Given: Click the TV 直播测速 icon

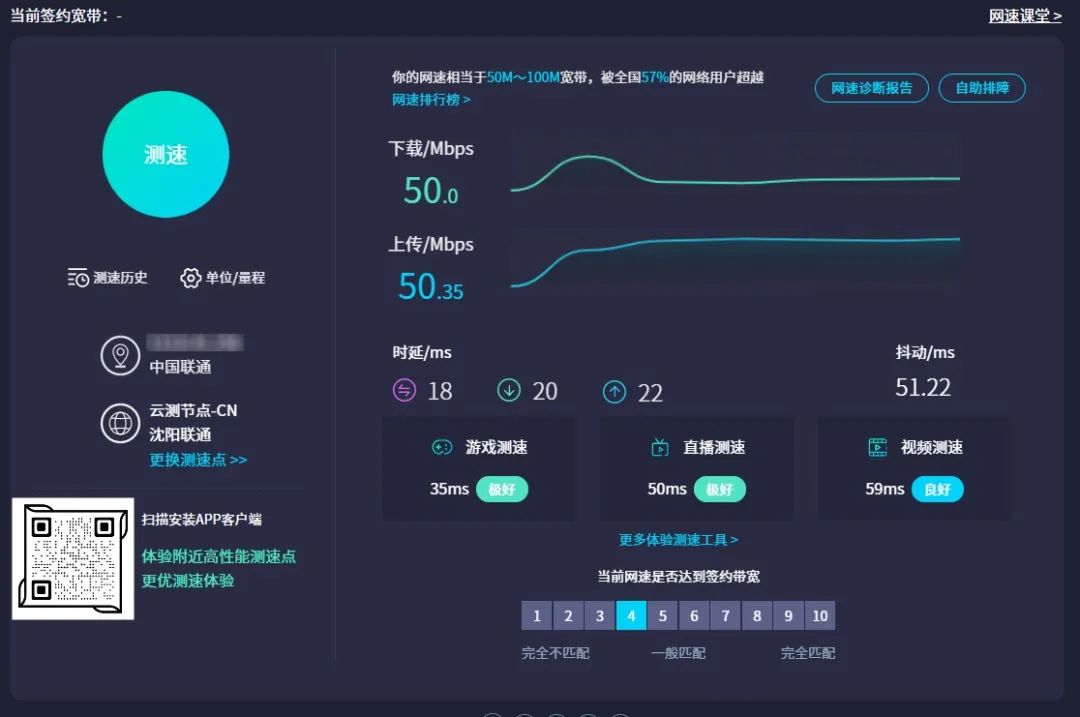Looking at the screenshot, I should [660, 448].
